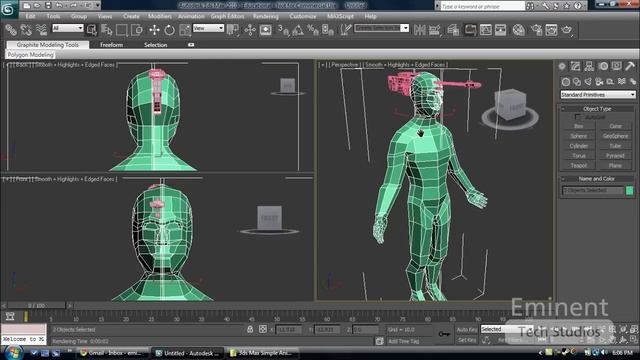Click the Sphere primitive button

pos(578,136)
